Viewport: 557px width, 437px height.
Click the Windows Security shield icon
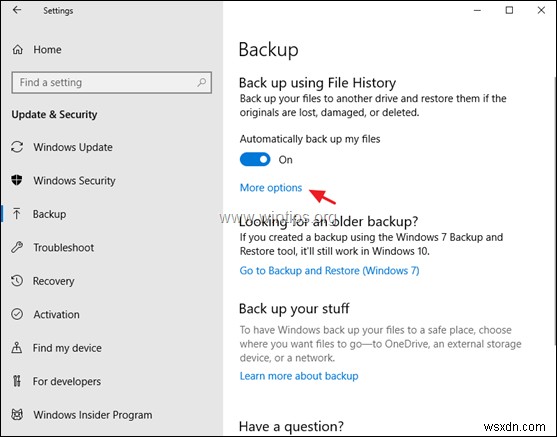pyautogui.click(x=17, y=180)
